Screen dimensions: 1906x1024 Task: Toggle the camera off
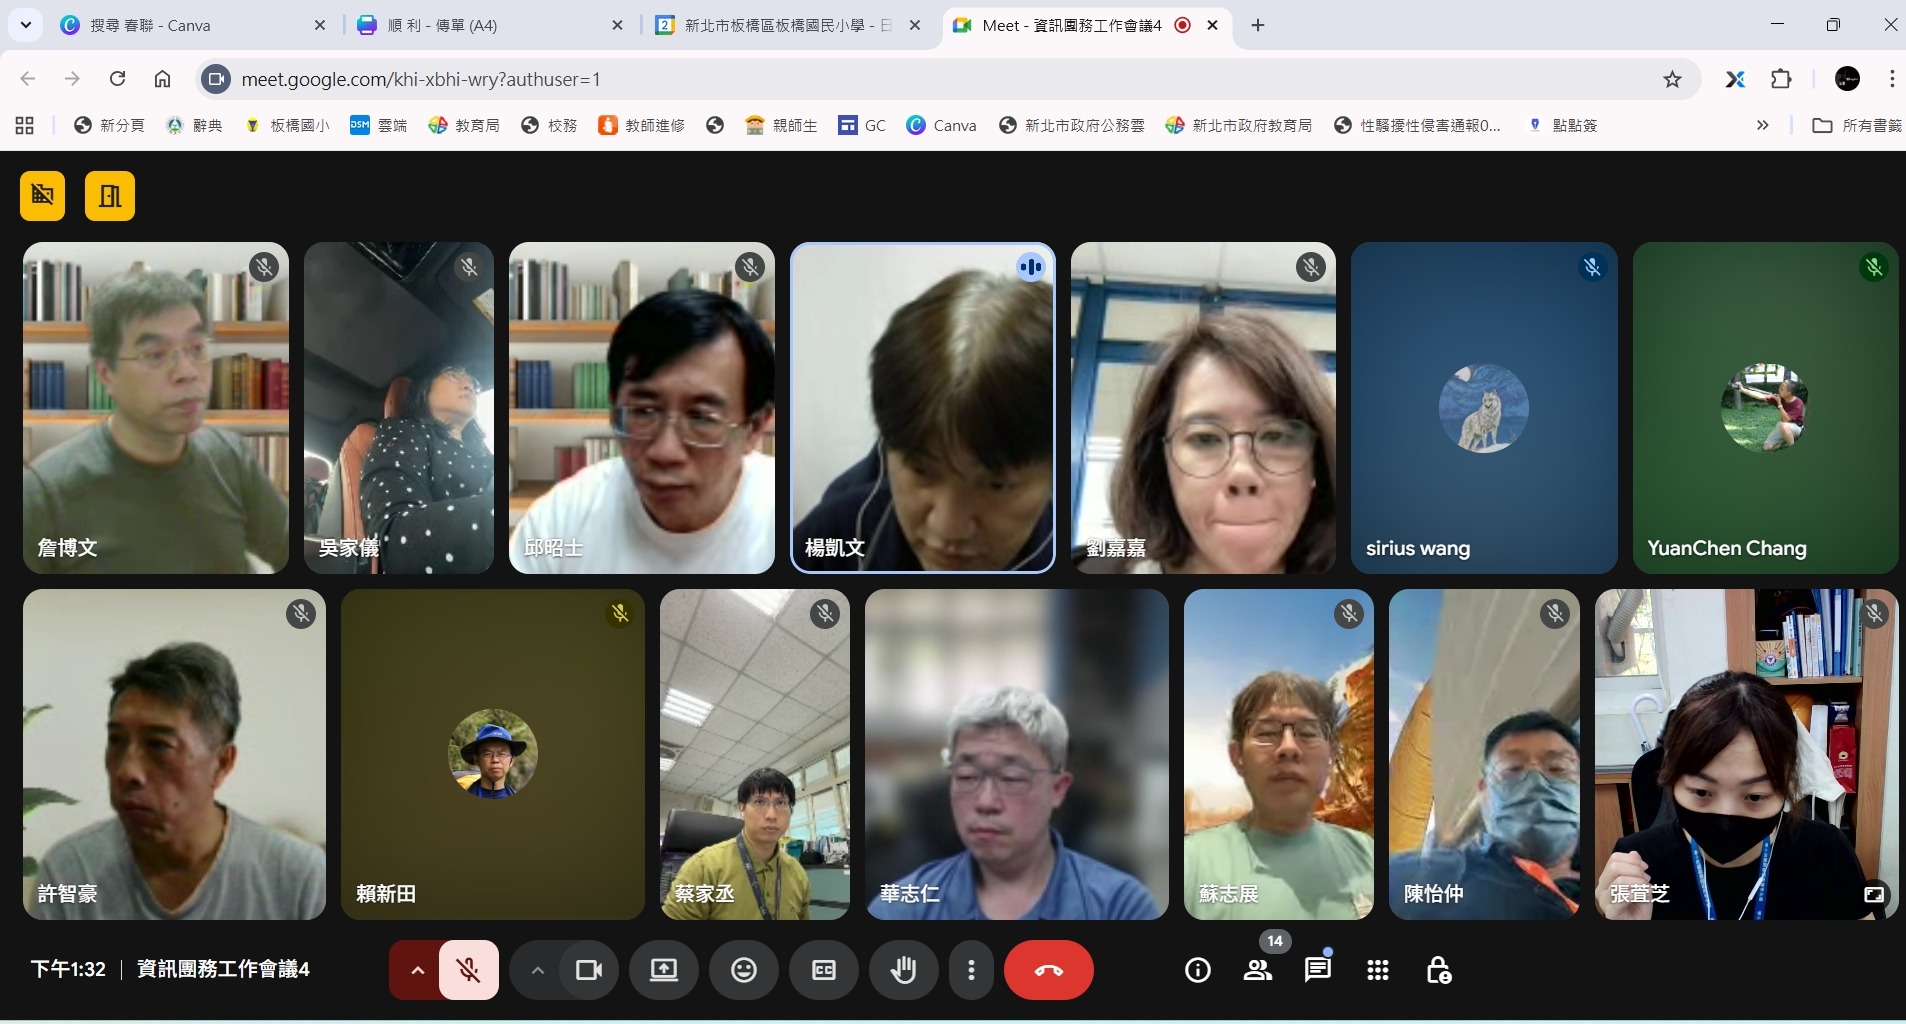[x=589, y=970]
